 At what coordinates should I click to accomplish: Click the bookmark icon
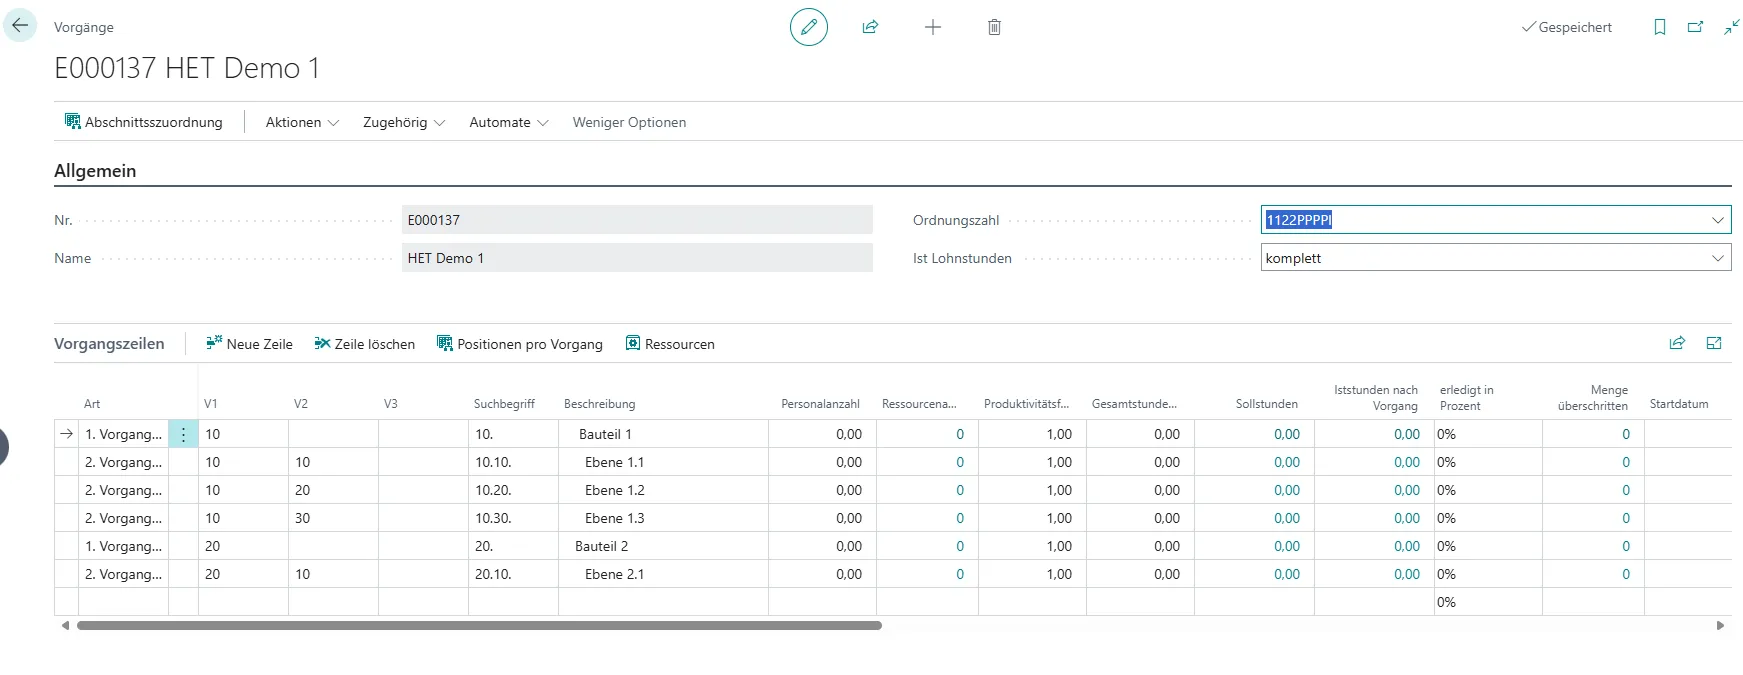pos(1659,27)
